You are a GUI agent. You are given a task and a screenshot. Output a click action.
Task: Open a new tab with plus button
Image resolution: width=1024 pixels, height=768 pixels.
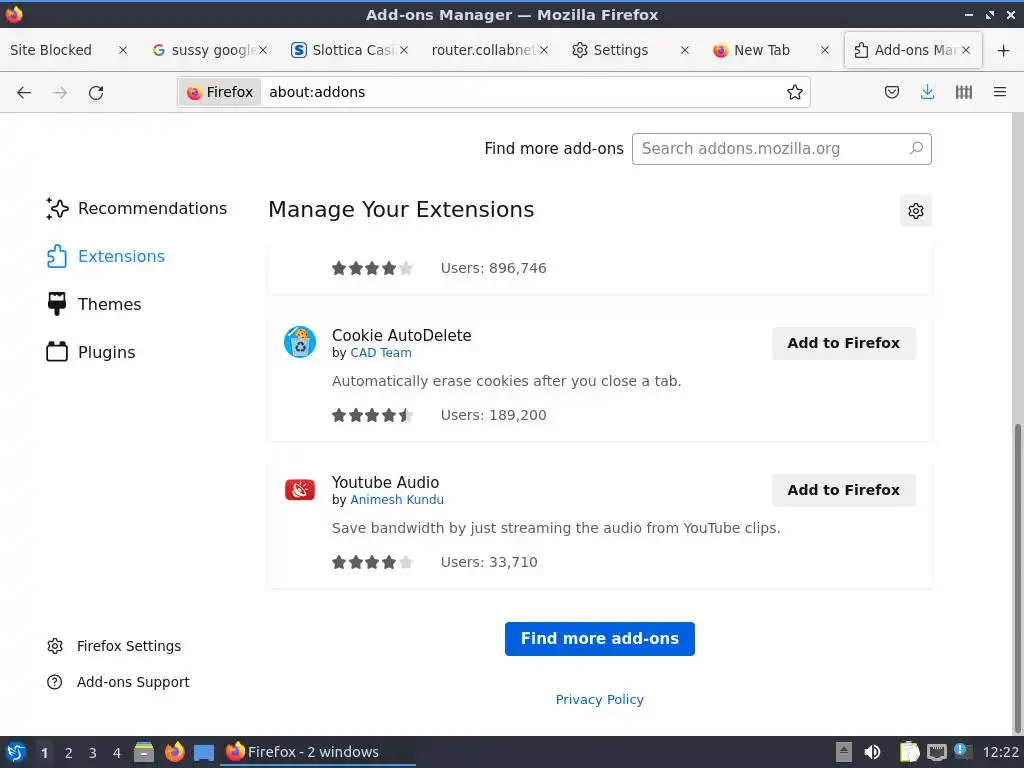1004,50
